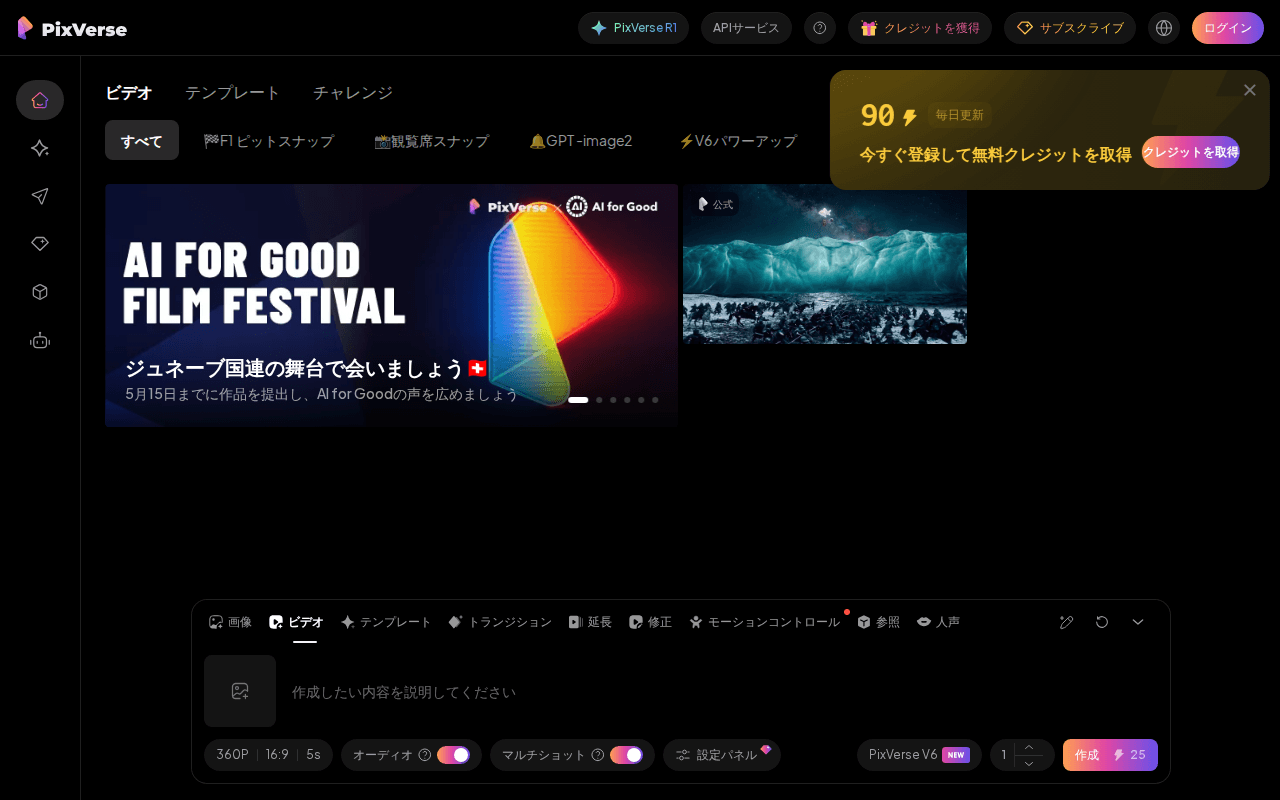Viewport: 1280px width, 800px height.
Task: Toggle the オーディオ switch
Action: point(453,755)
